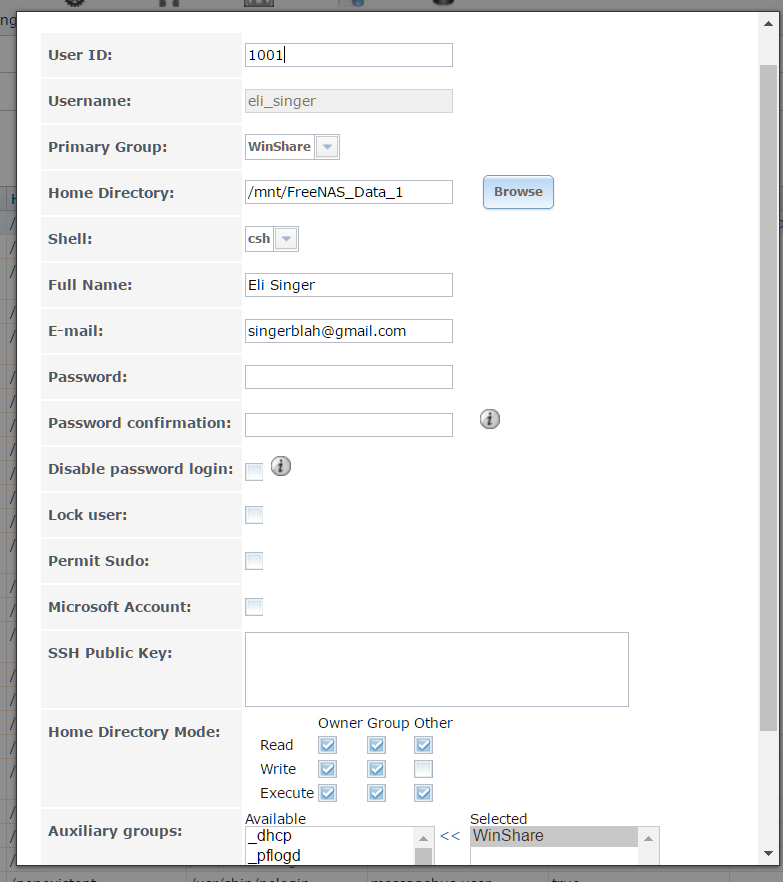Click the Password confirmation field
Viewport: 783px width, 882px height.
tap(349, 425)
